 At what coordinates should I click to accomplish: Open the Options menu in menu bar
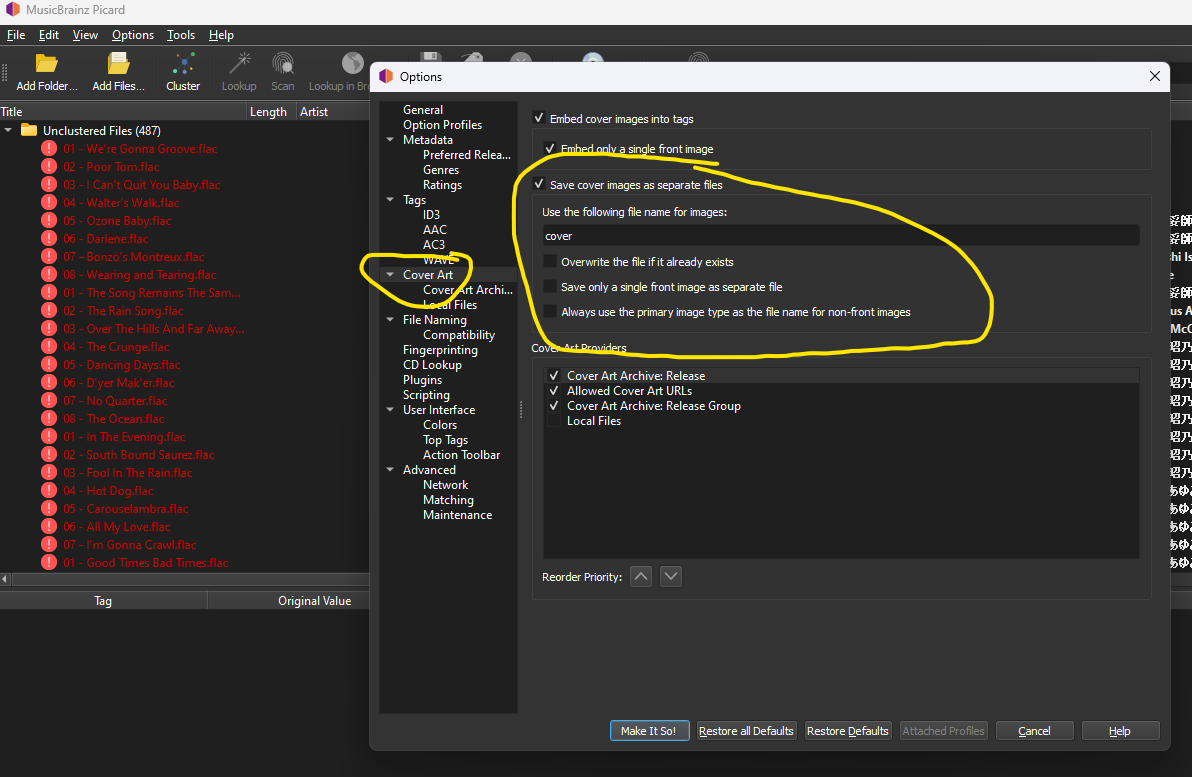click(133, 35)
